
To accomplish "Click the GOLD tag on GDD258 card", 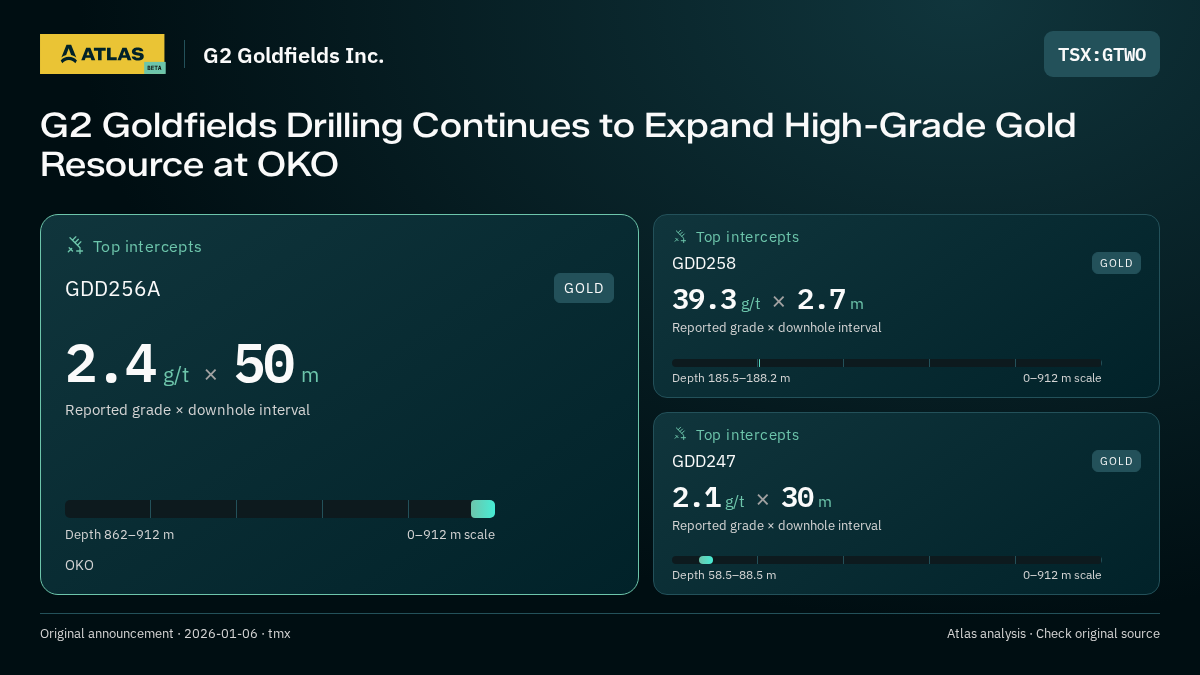I will 1116,263.
